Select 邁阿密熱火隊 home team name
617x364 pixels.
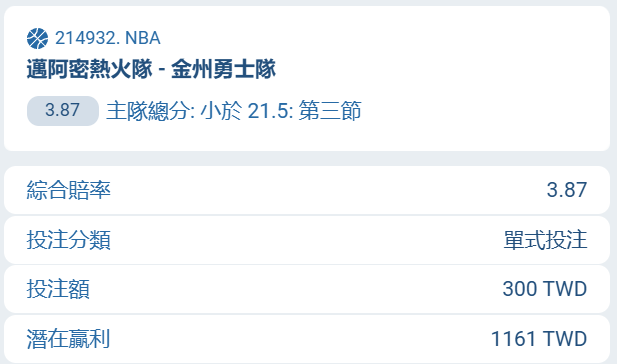point(89,69)
